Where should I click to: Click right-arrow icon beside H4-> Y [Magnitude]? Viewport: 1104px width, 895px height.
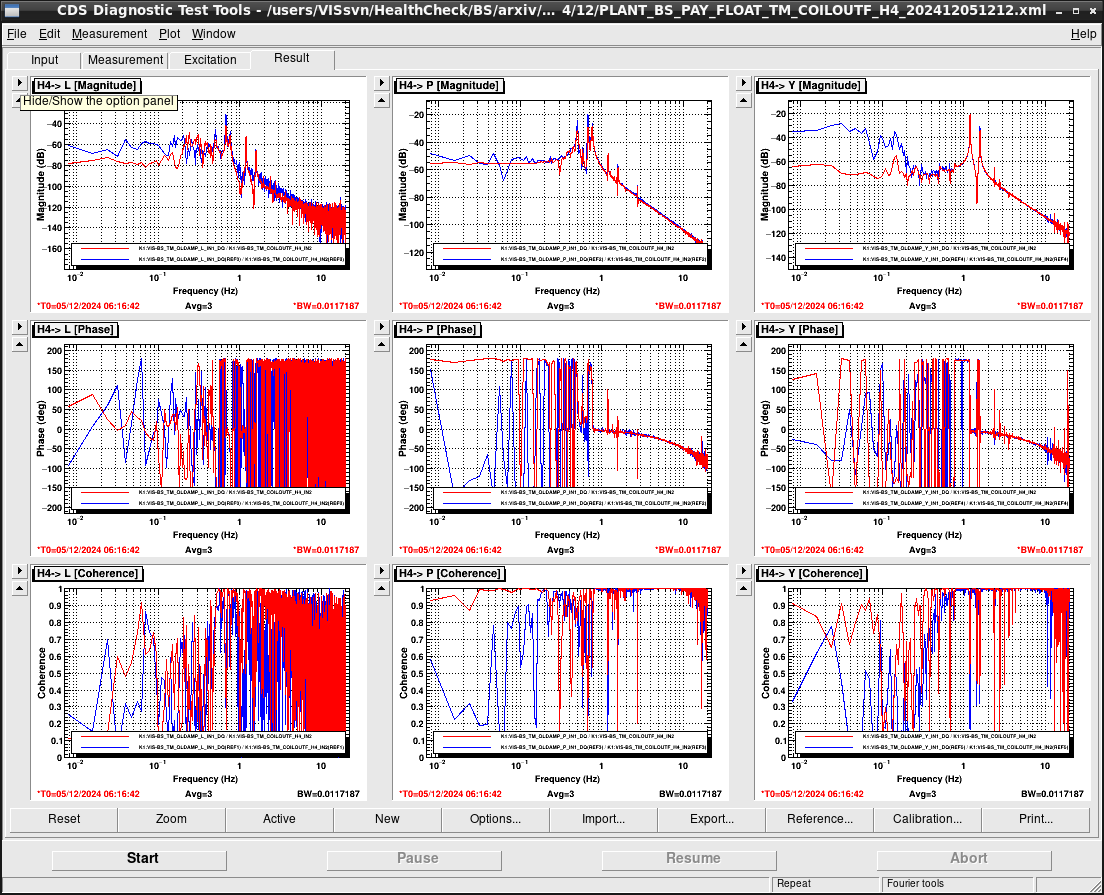[x=744, y=83]
